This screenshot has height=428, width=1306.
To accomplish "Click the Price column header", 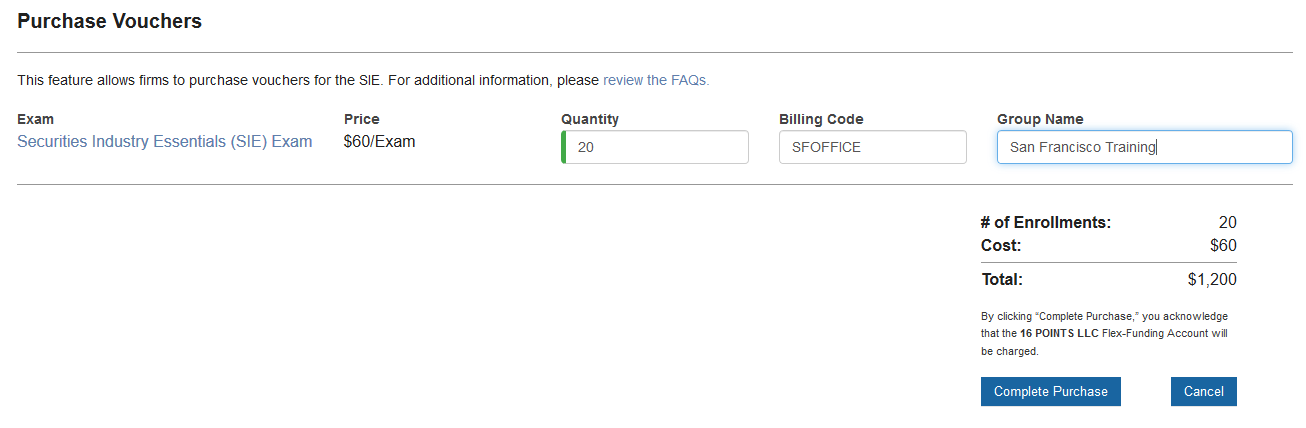I will click(x=361, y=119).
